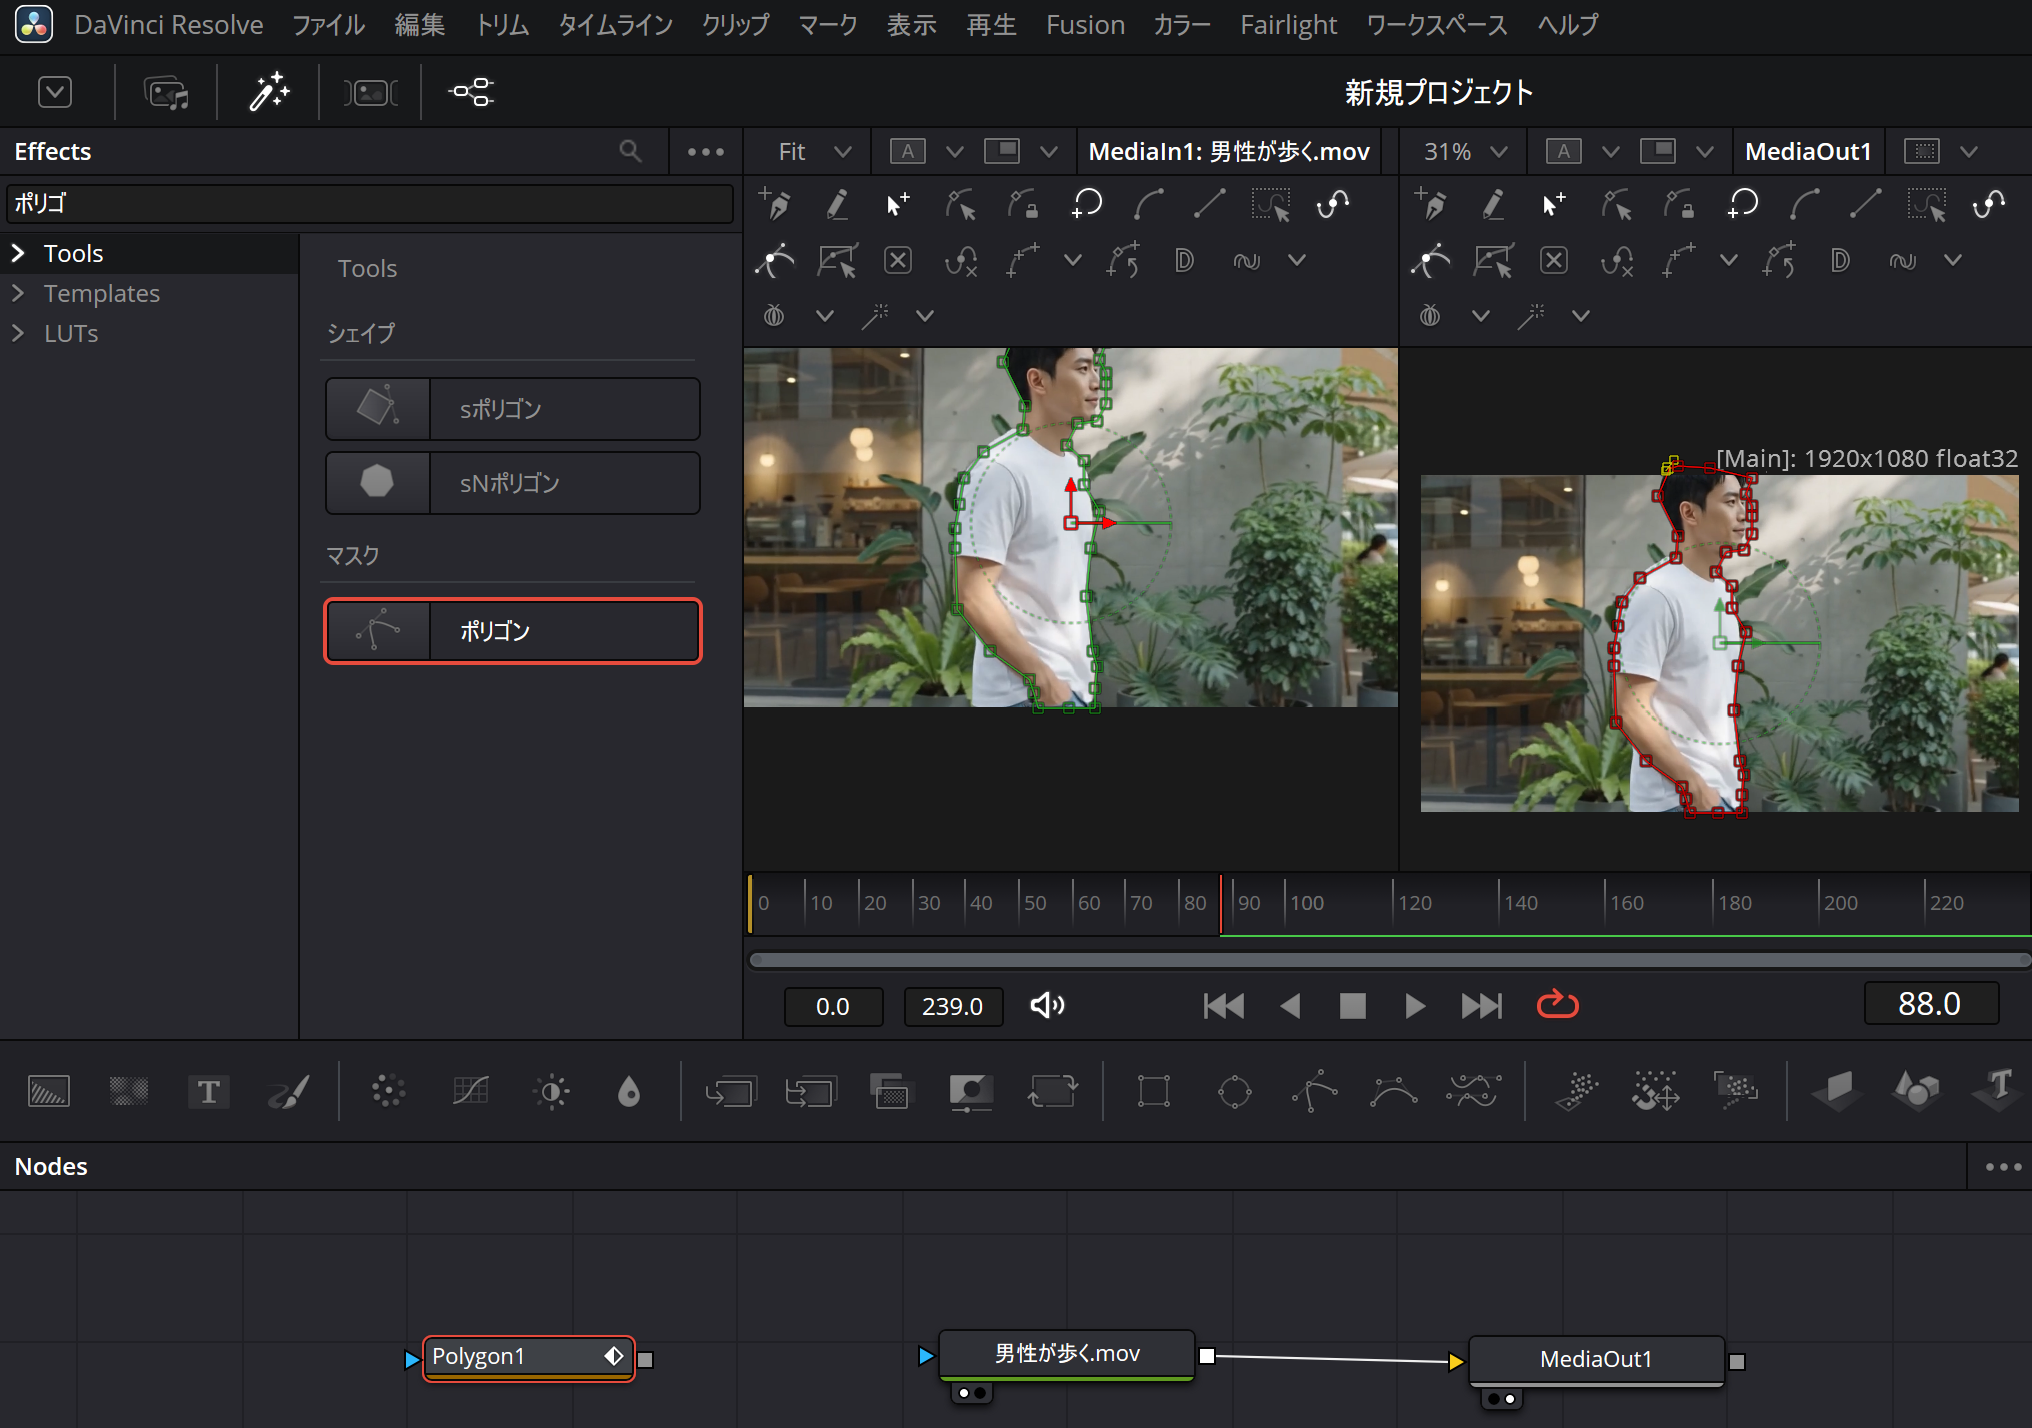
Task: Open Effects panel three-dot options menu
Action: coord(706,151)
